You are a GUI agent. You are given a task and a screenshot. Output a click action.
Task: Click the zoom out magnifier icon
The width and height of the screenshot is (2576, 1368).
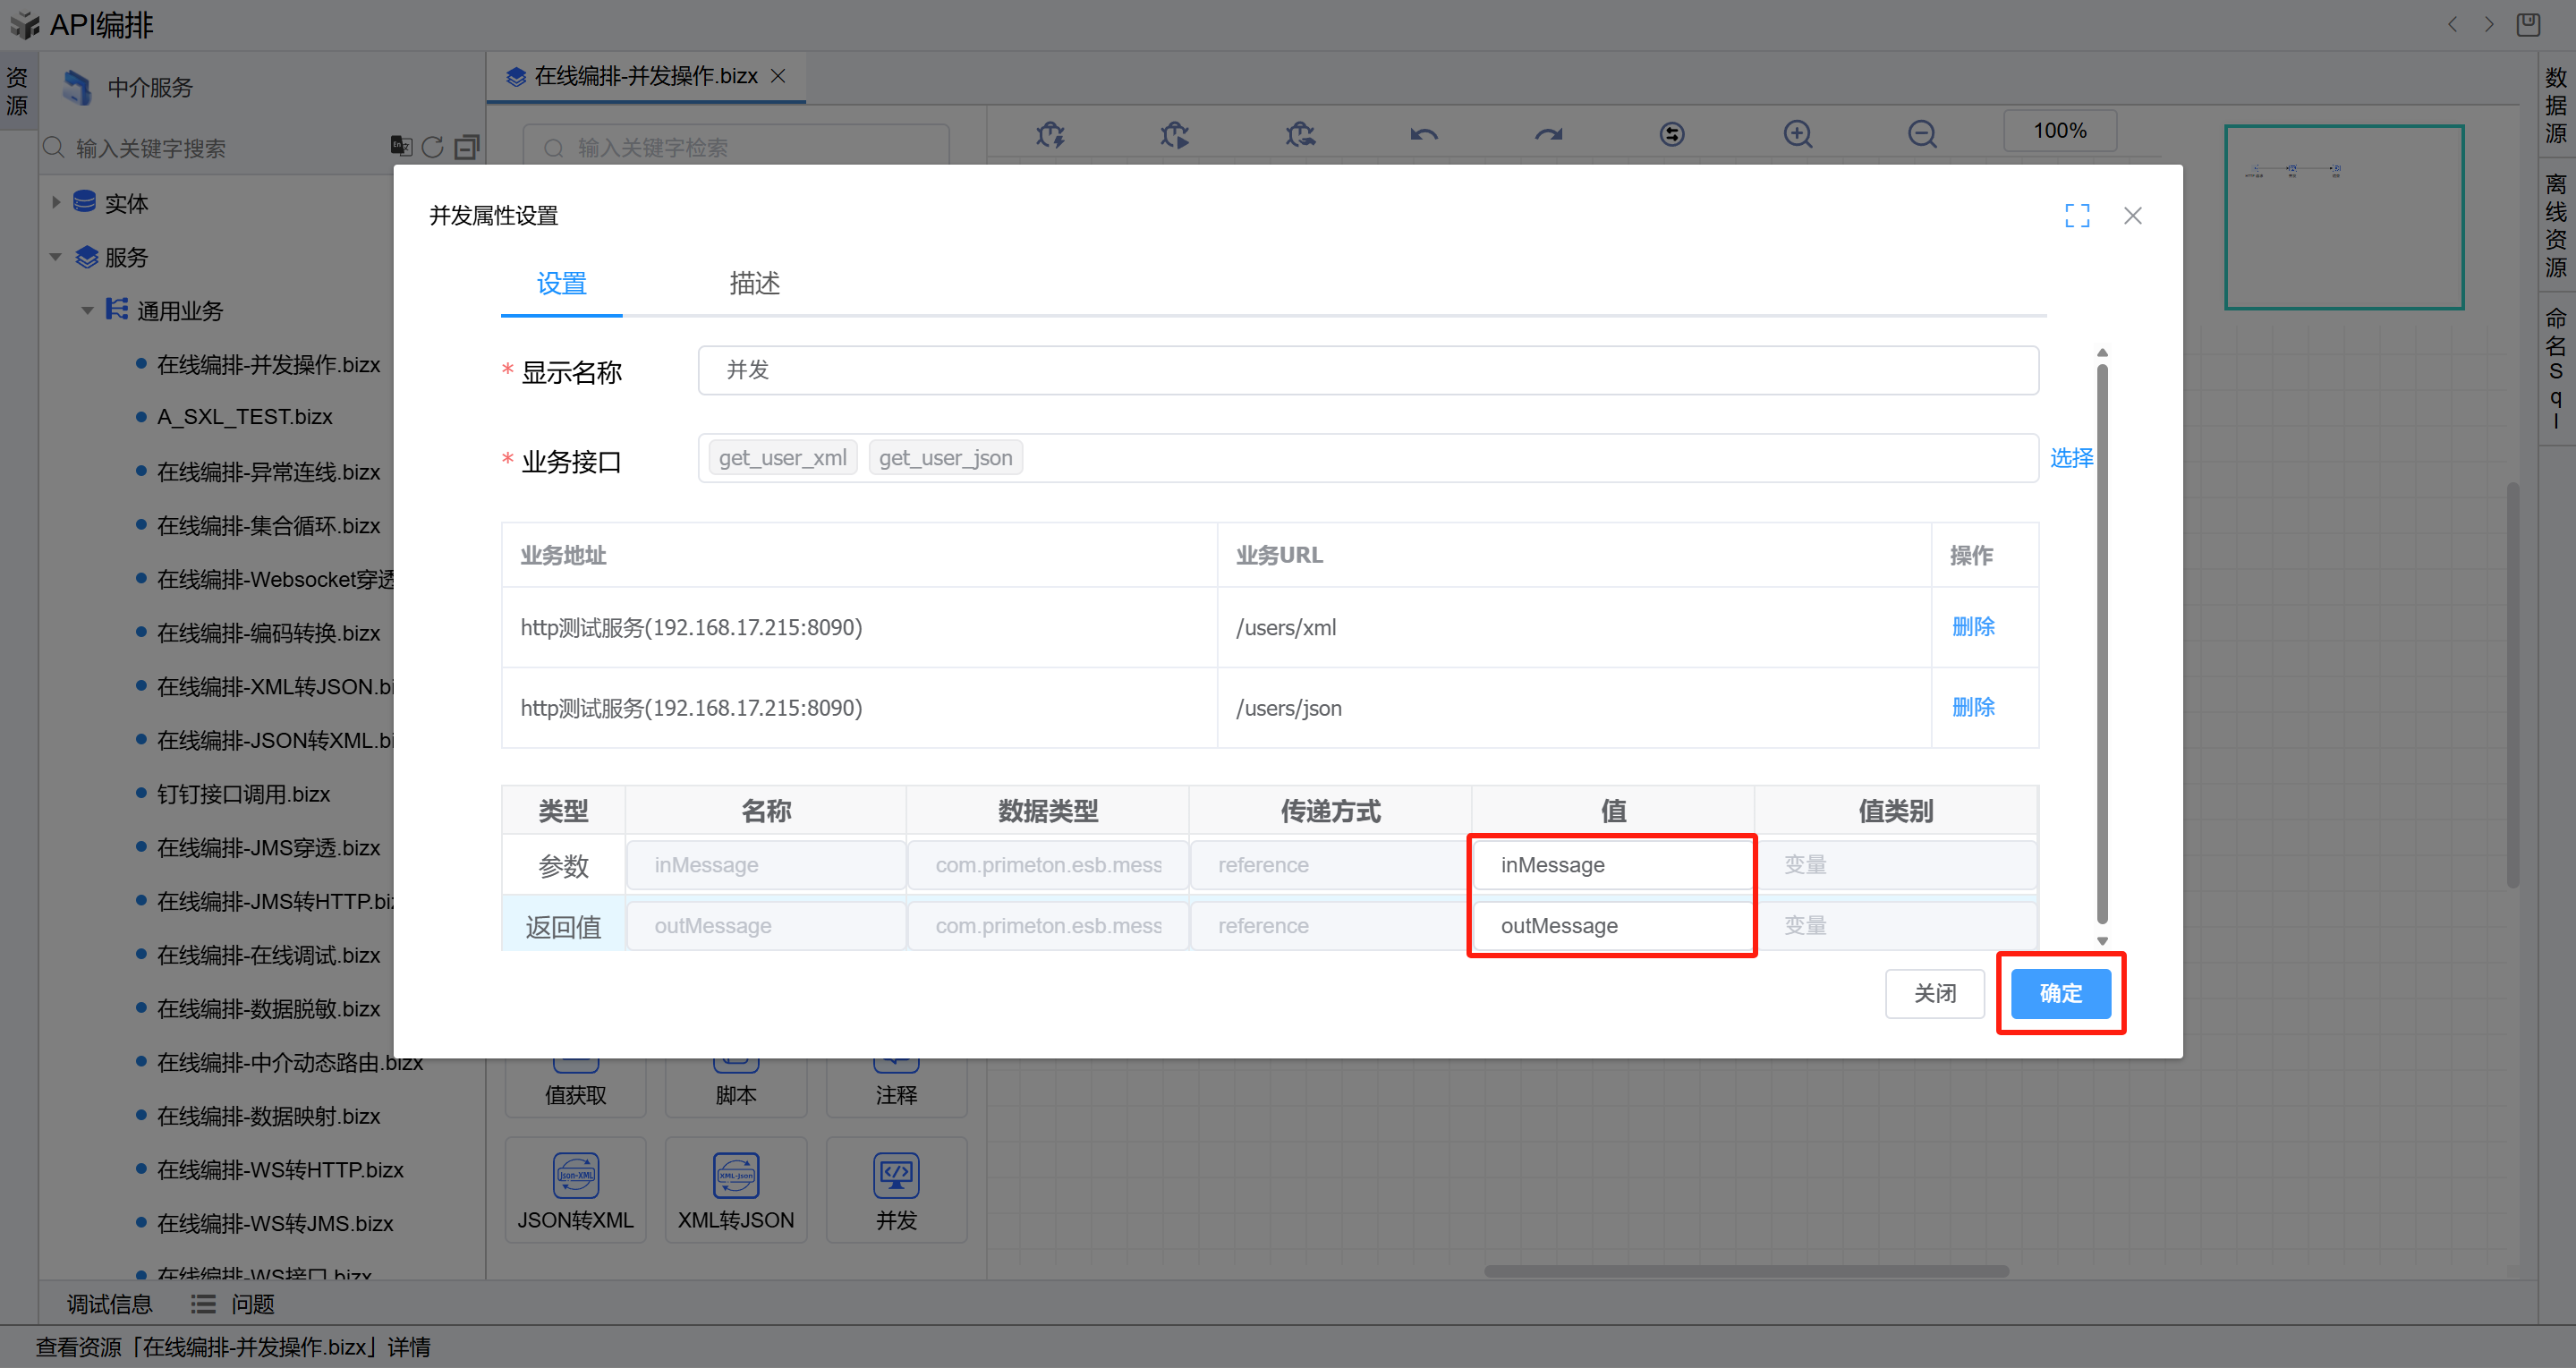(x=1921, y=133)
